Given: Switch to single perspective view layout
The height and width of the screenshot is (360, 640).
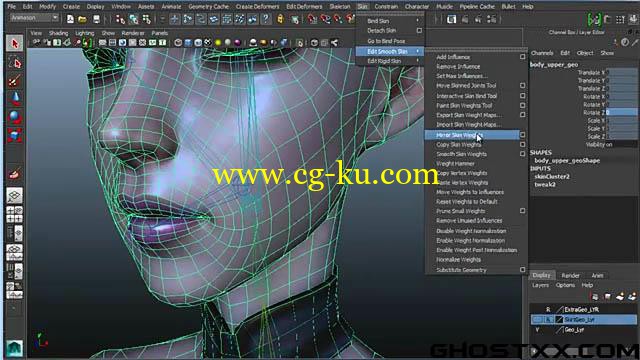Looking at the screenshot, I should click(15, 196).
